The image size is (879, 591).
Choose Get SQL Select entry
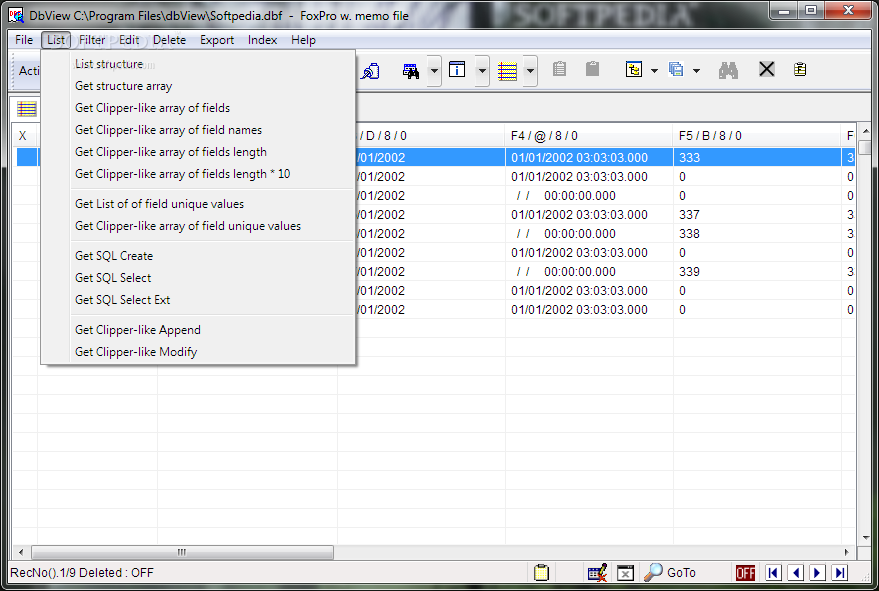tap(198, 278)
